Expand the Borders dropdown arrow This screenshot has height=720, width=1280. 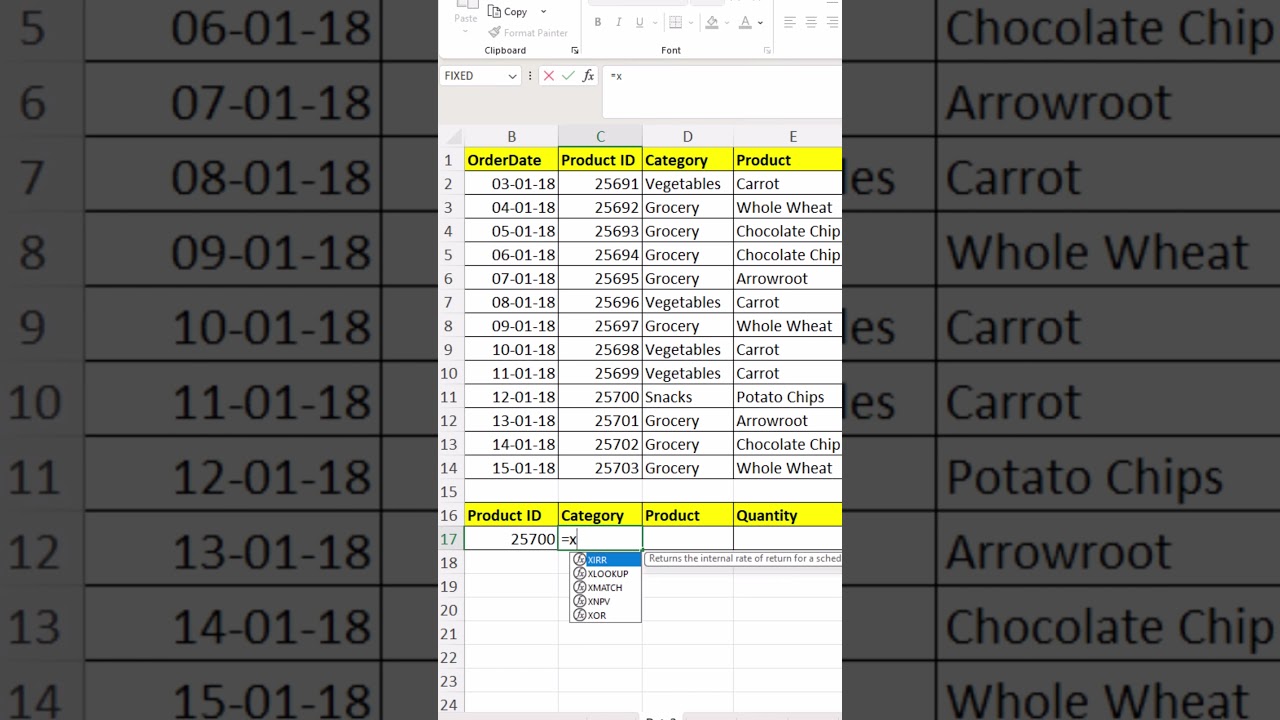690,22
